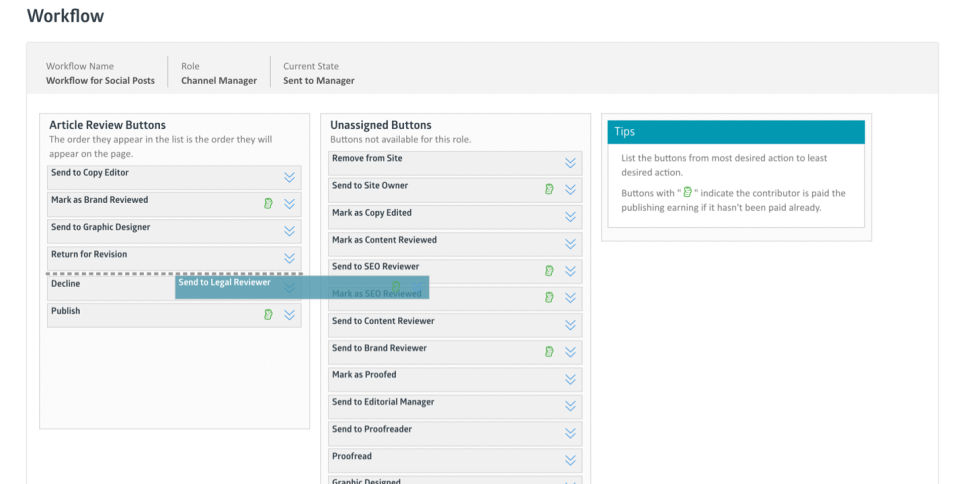Expand Send to Editorial Manager options
This screenshot has width=960, height=484.
pos(570,406)
